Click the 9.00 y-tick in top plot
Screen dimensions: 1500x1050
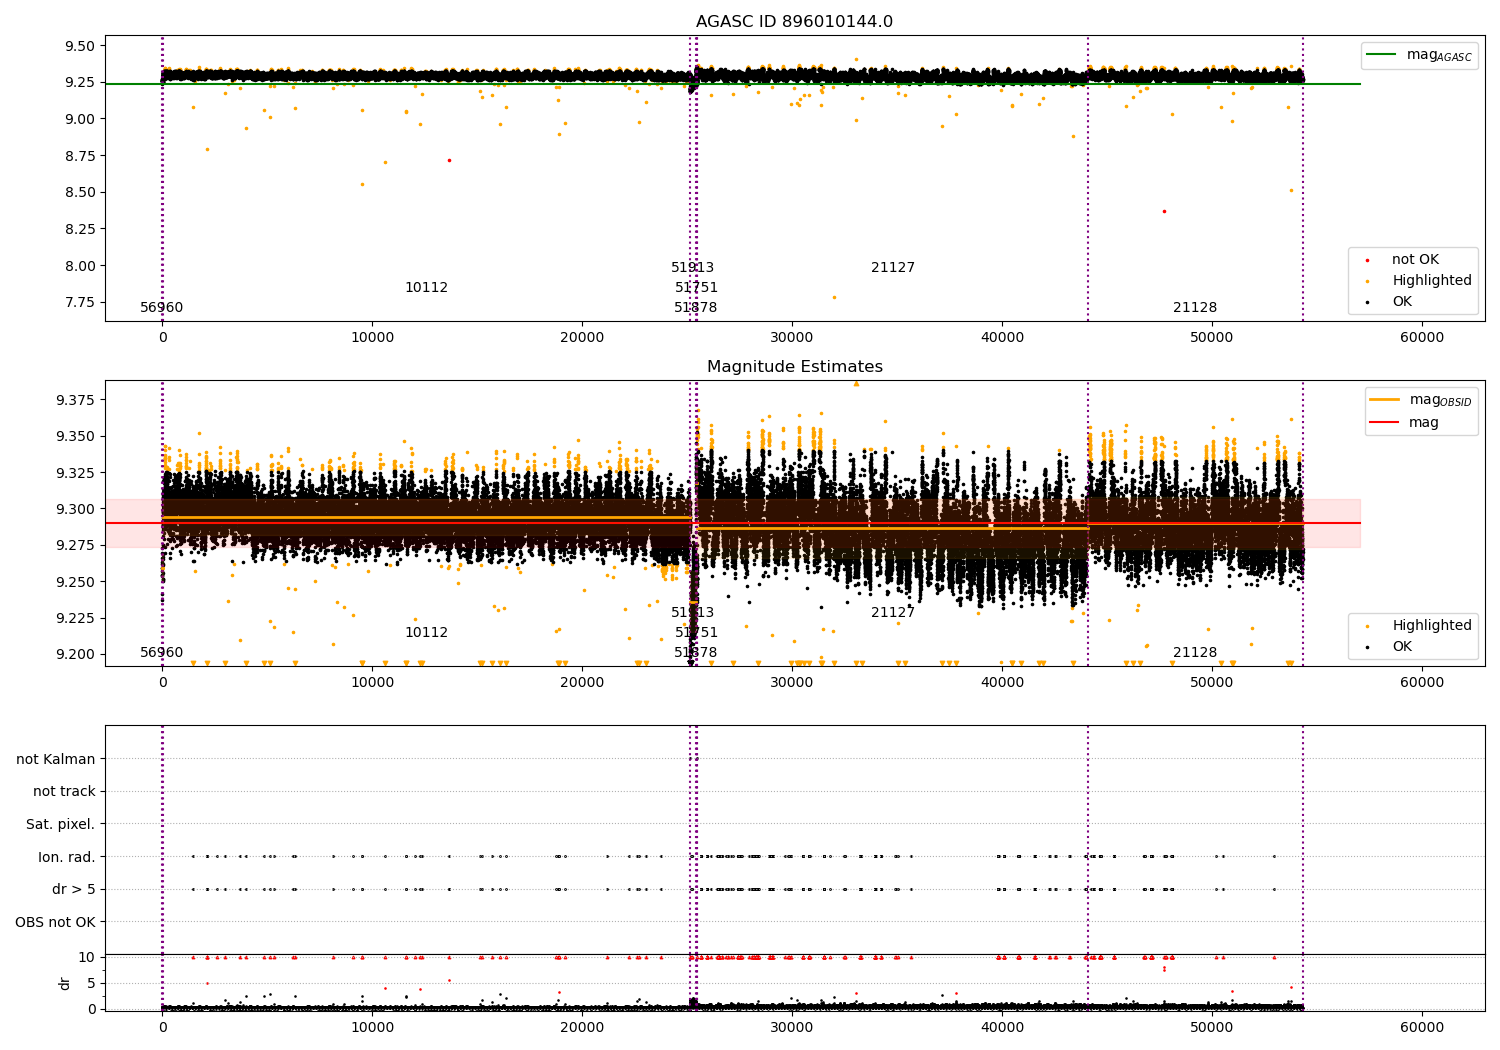[79, 119]
